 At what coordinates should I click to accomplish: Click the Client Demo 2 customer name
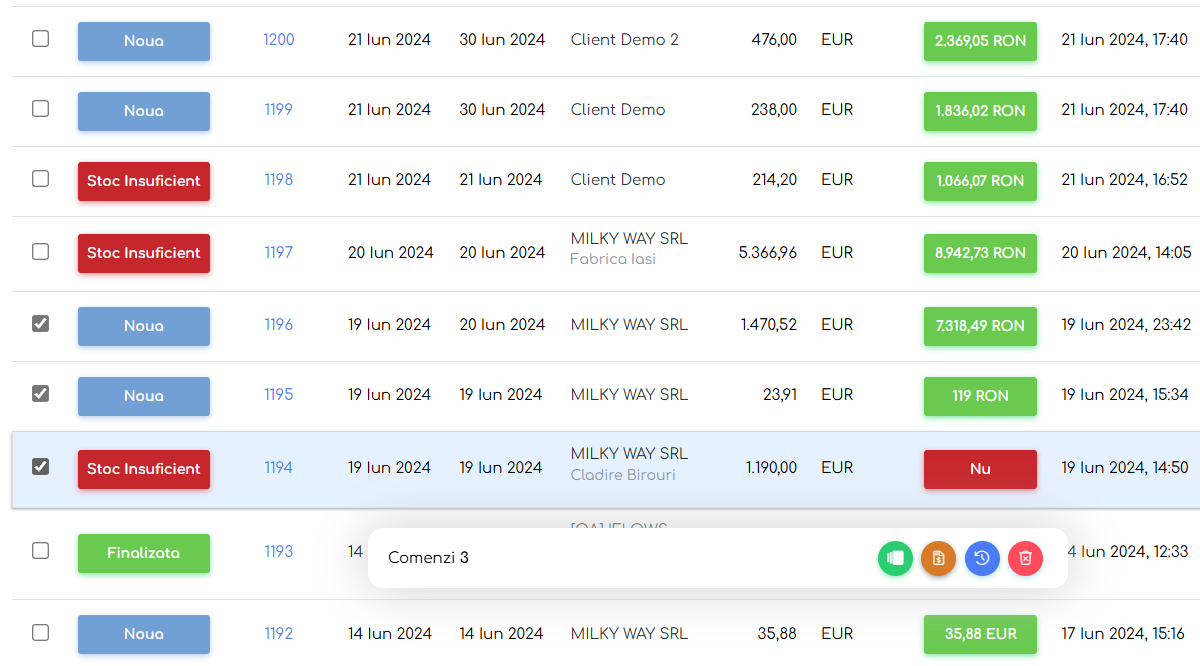click(624, 40)
